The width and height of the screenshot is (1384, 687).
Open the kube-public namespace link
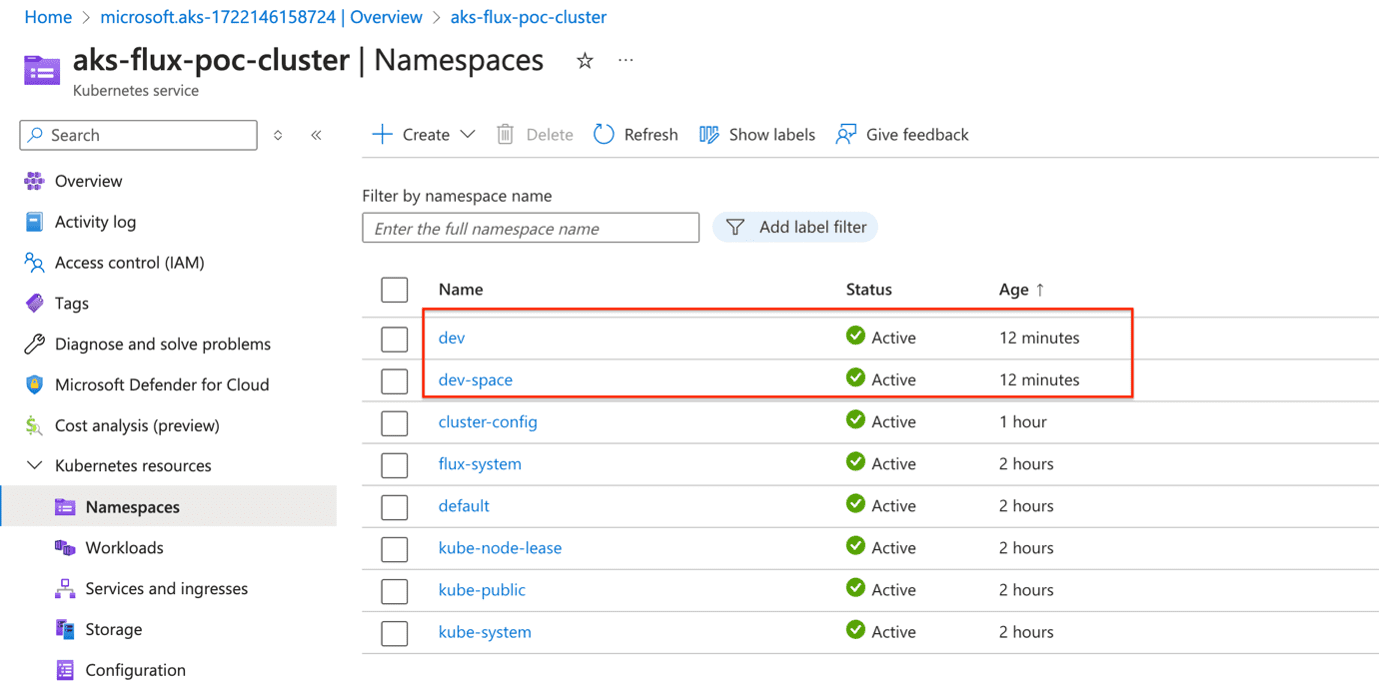click(482, 590)
